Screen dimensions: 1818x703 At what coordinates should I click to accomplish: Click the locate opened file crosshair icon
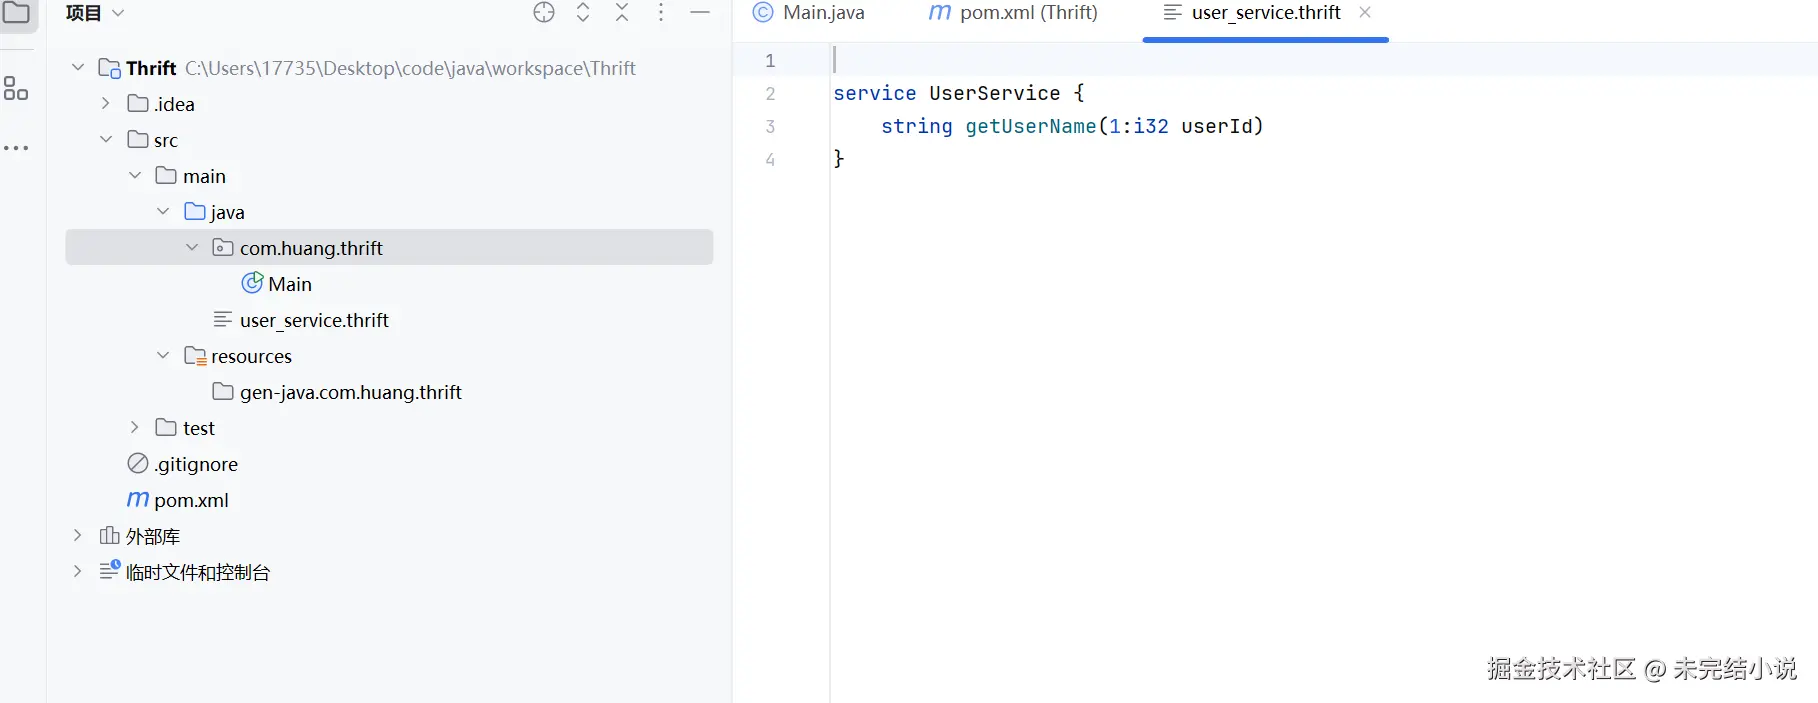click(x=544, y=13)
